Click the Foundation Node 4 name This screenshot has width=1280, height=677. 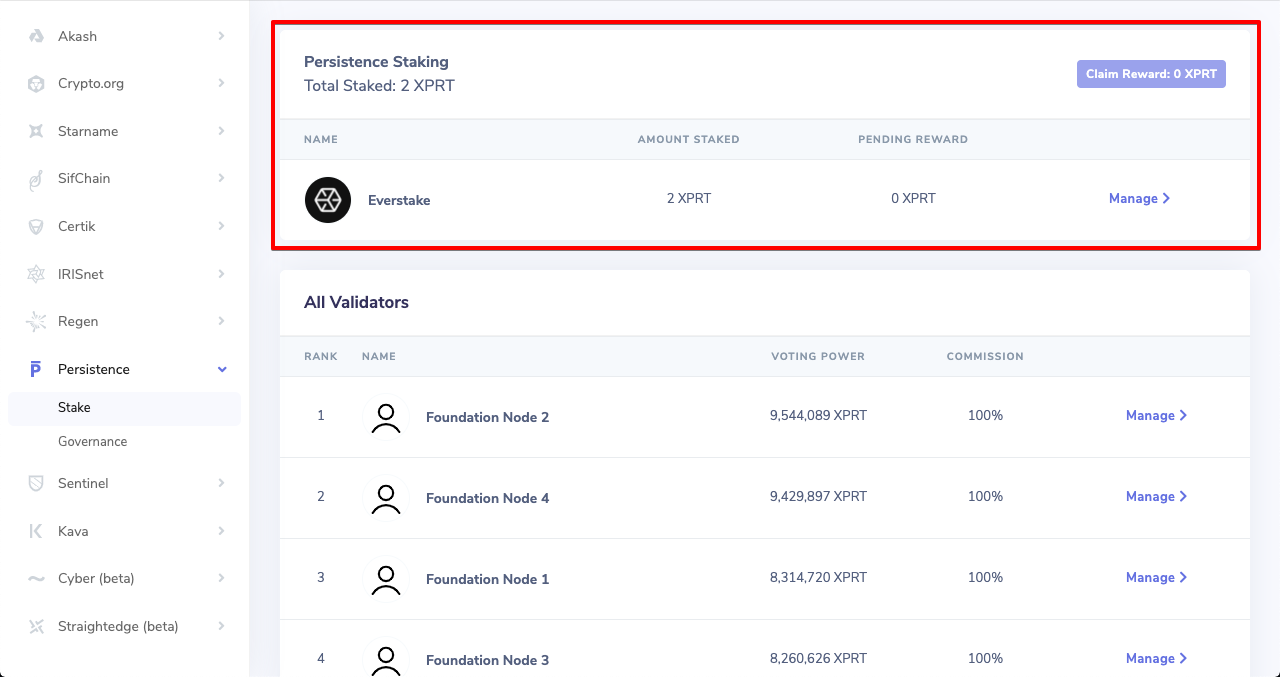pyautogui.click(x=487, y=498)
